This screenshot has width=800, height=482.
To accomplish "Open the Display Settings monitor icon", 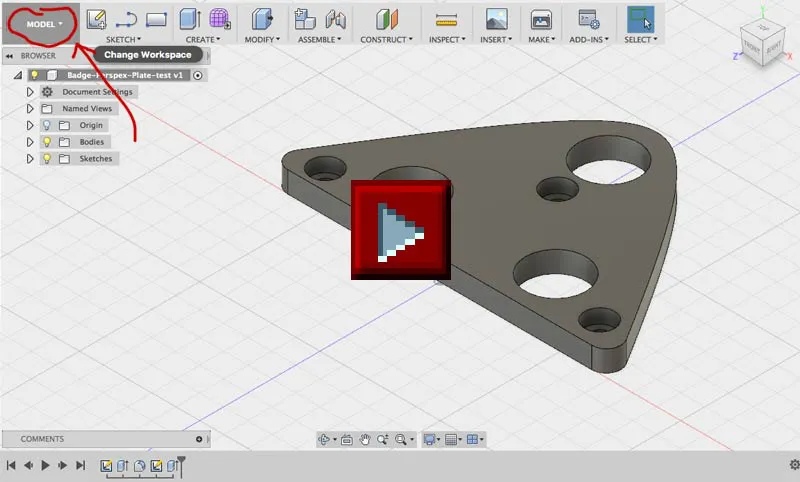I will [430, 439].
